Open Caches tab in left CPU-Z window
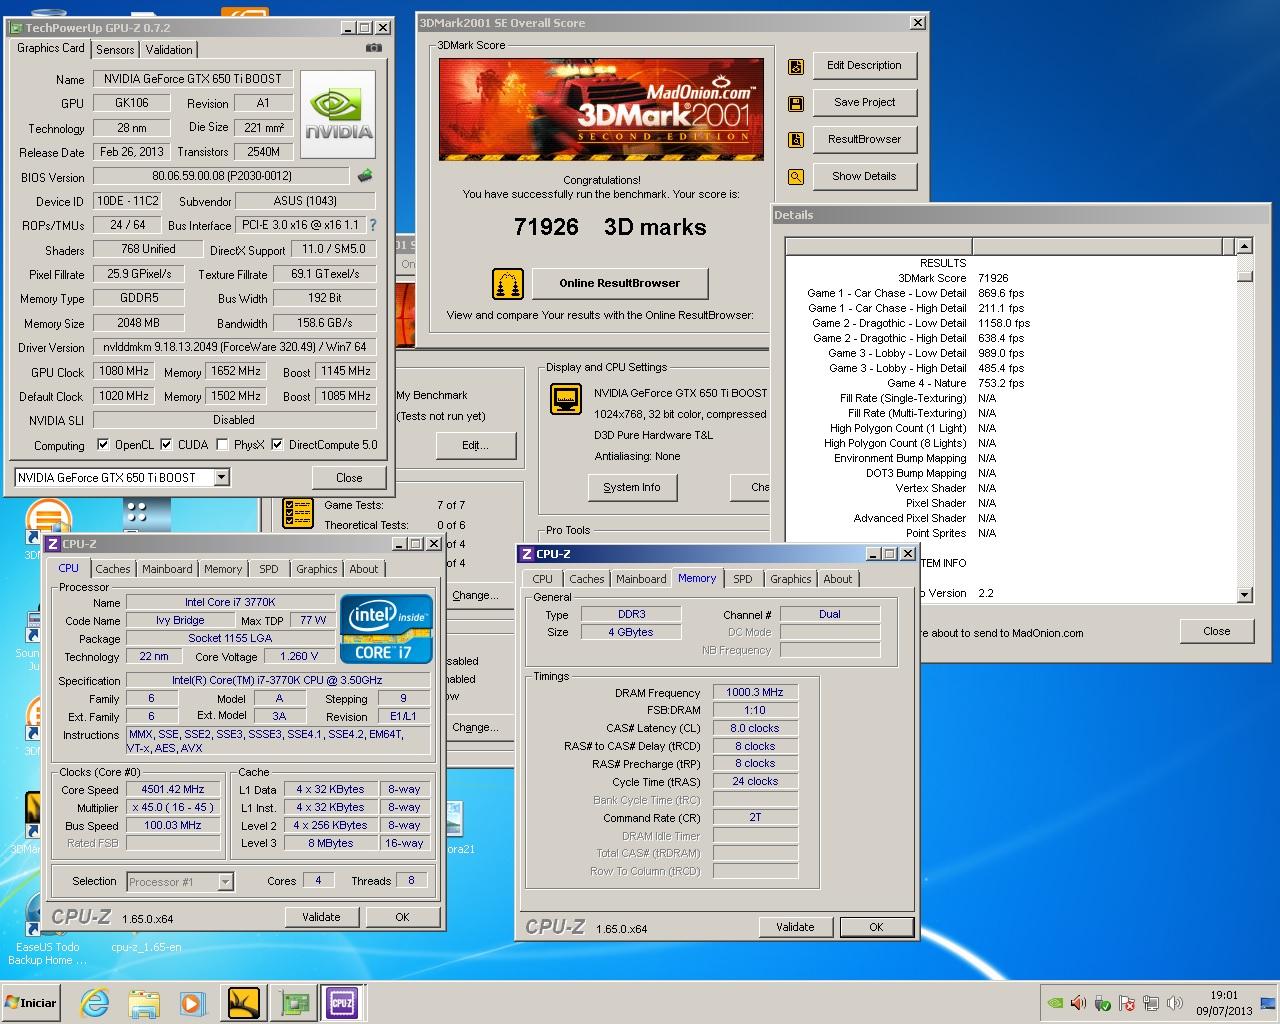 coord(113,569)
